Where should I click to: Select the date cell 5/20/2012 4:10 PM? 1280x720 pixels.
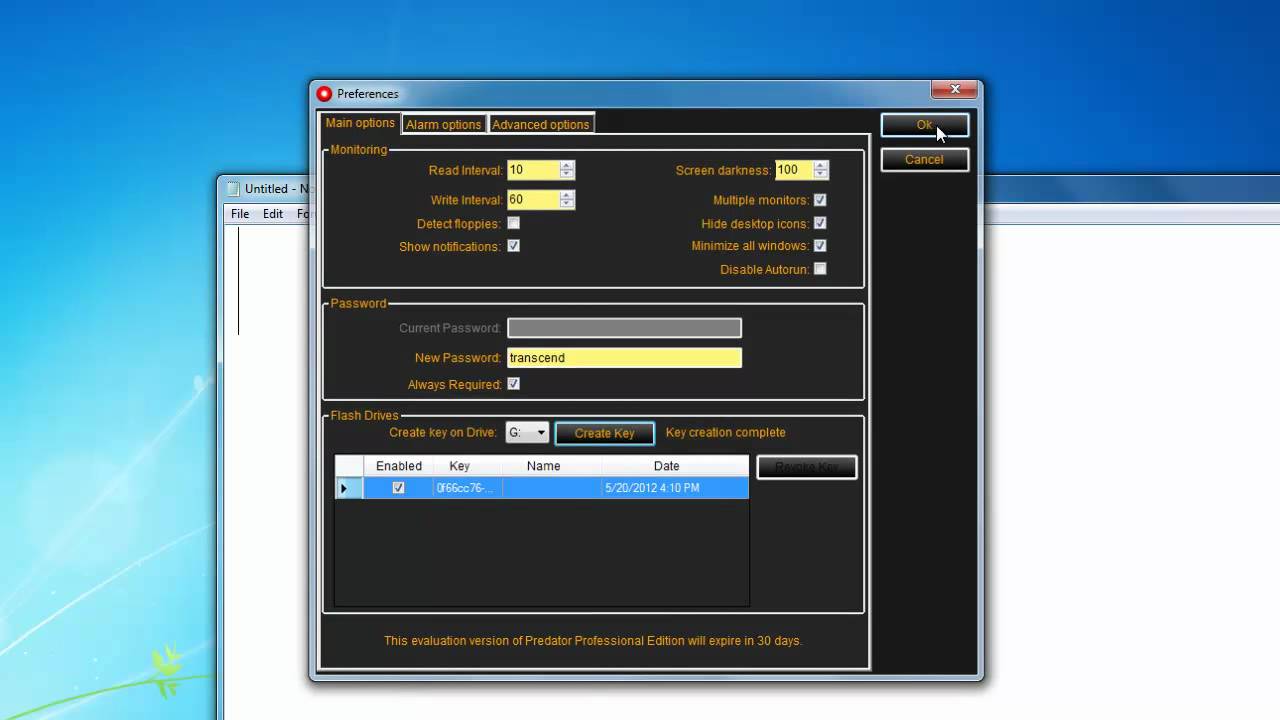(x=674, y=488)
